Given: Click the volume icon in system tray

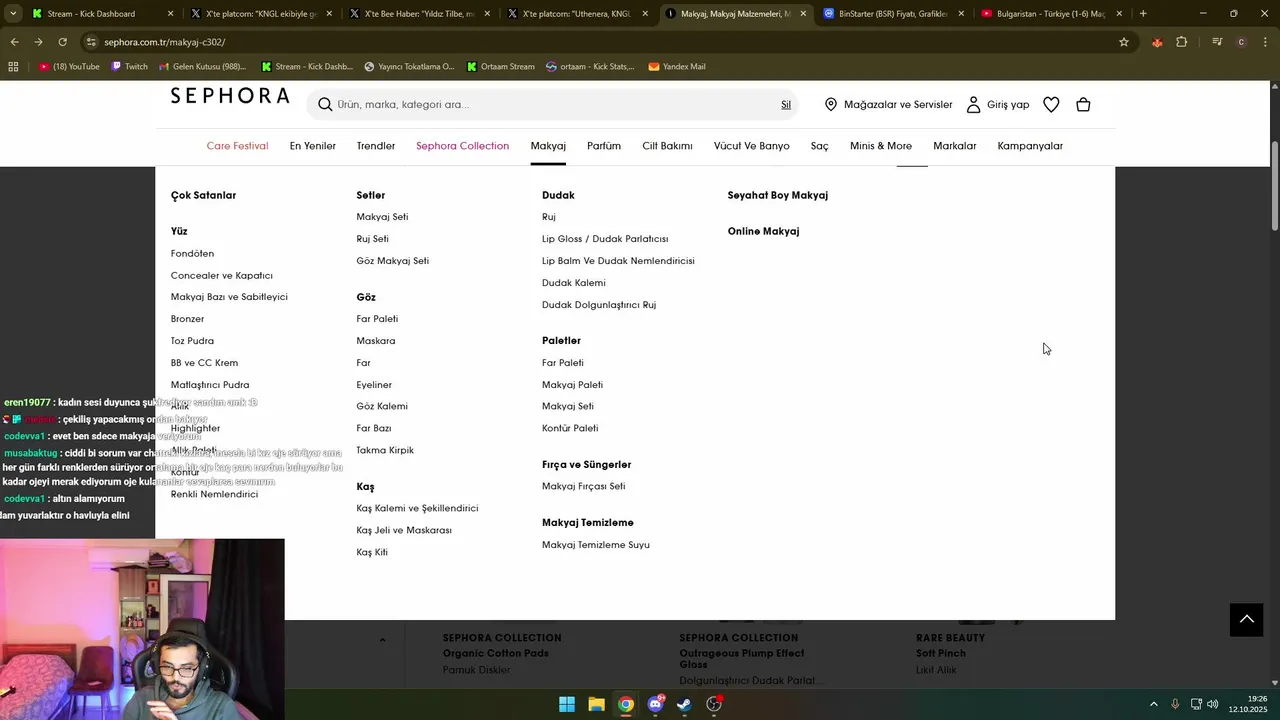Looking at the screenshot, I should [x=1213, y=704].
